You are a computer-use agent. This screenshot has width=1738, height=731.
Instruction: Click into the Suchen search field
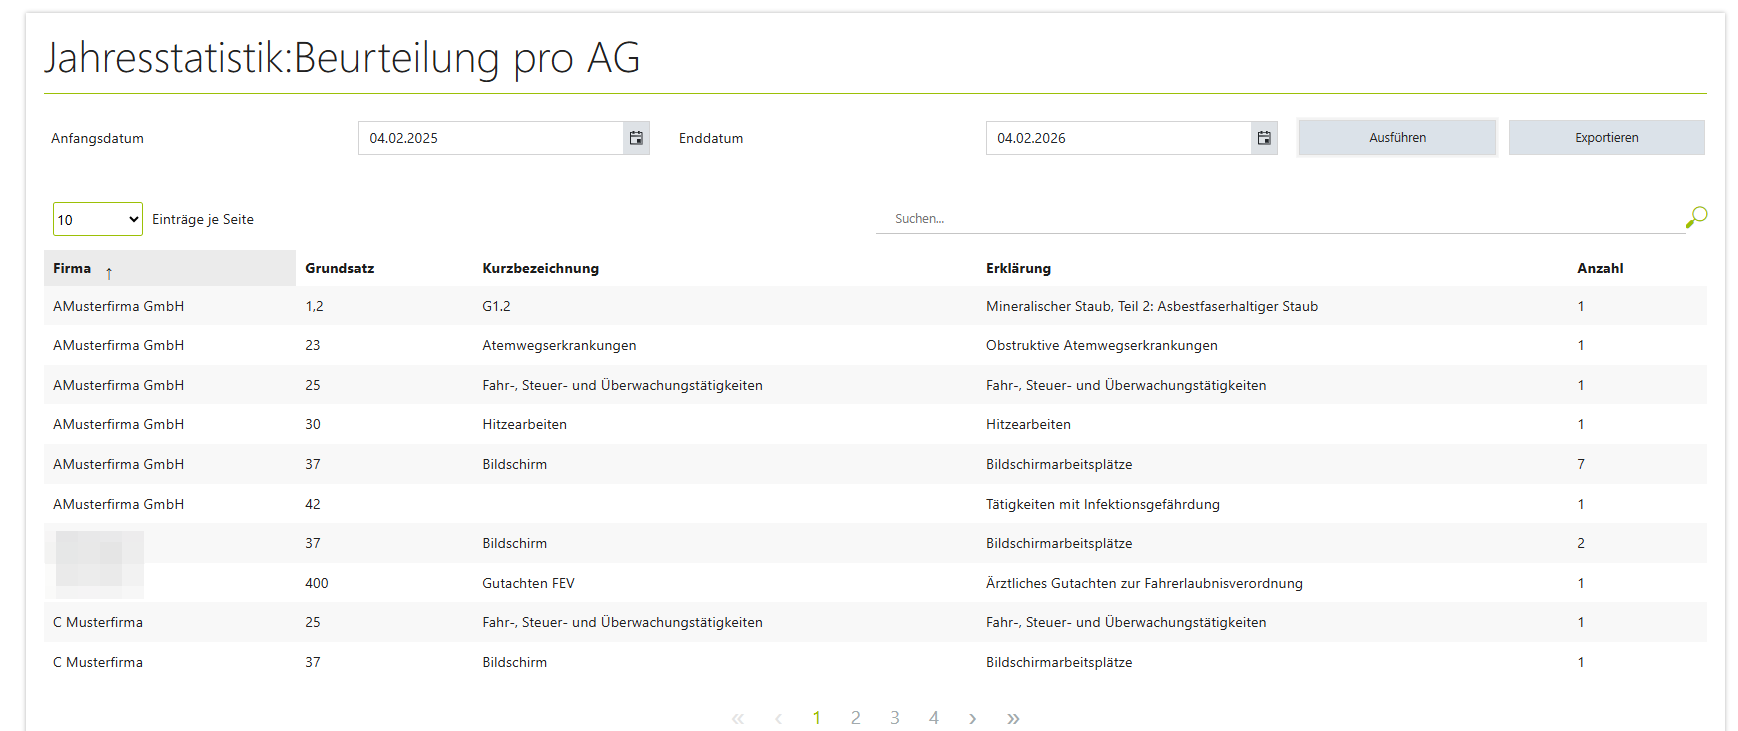click(x=1280, y=218)
